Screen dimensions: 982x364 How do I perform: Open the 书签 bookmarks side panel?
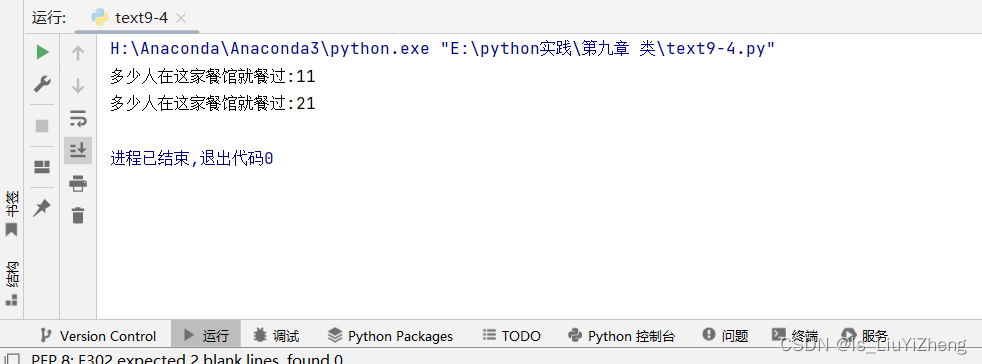11,214
